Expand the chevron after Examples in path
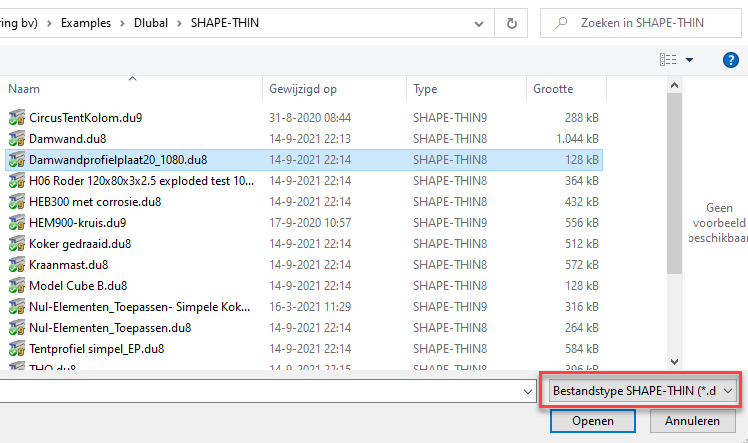Image resolution: width=748 pixels, height=443 pixels. coord(122,23)
